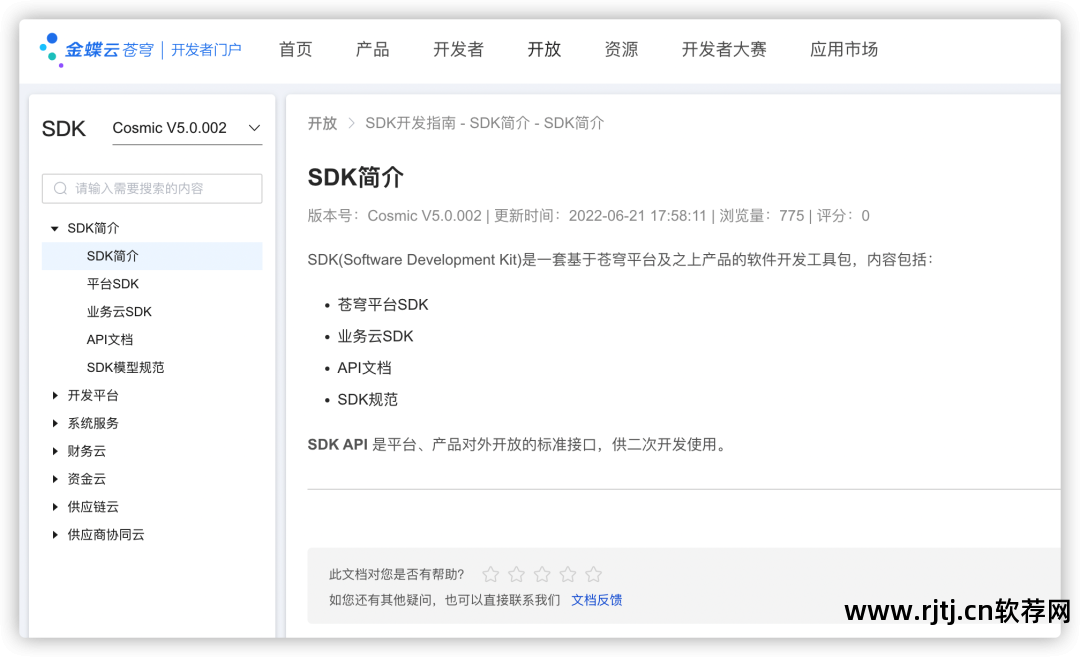Click the 此文档对您是否有帮助 prompt
This screenshot has width=1080, height=657.
397,574
